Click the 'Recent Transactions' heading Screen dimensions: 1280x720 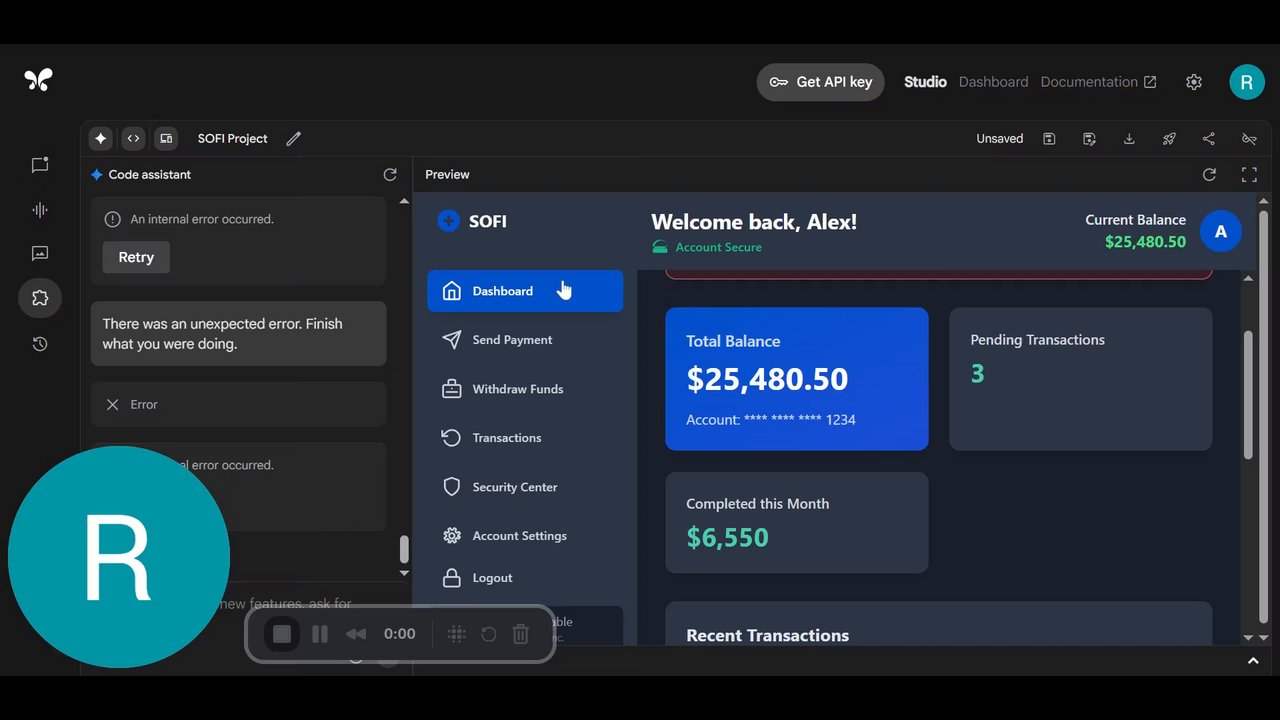pyautogui.click(x=768, y=635)
